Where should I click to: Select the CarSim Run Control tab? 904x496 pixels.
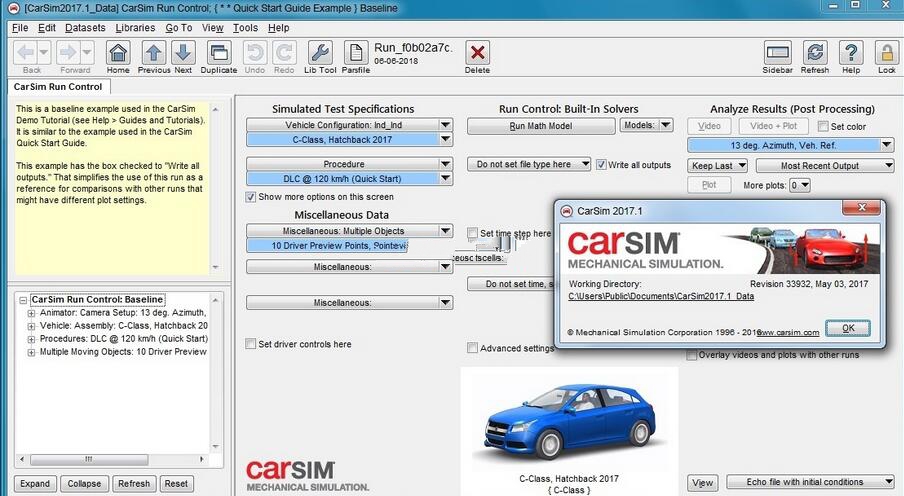click(x=58, y=87)
